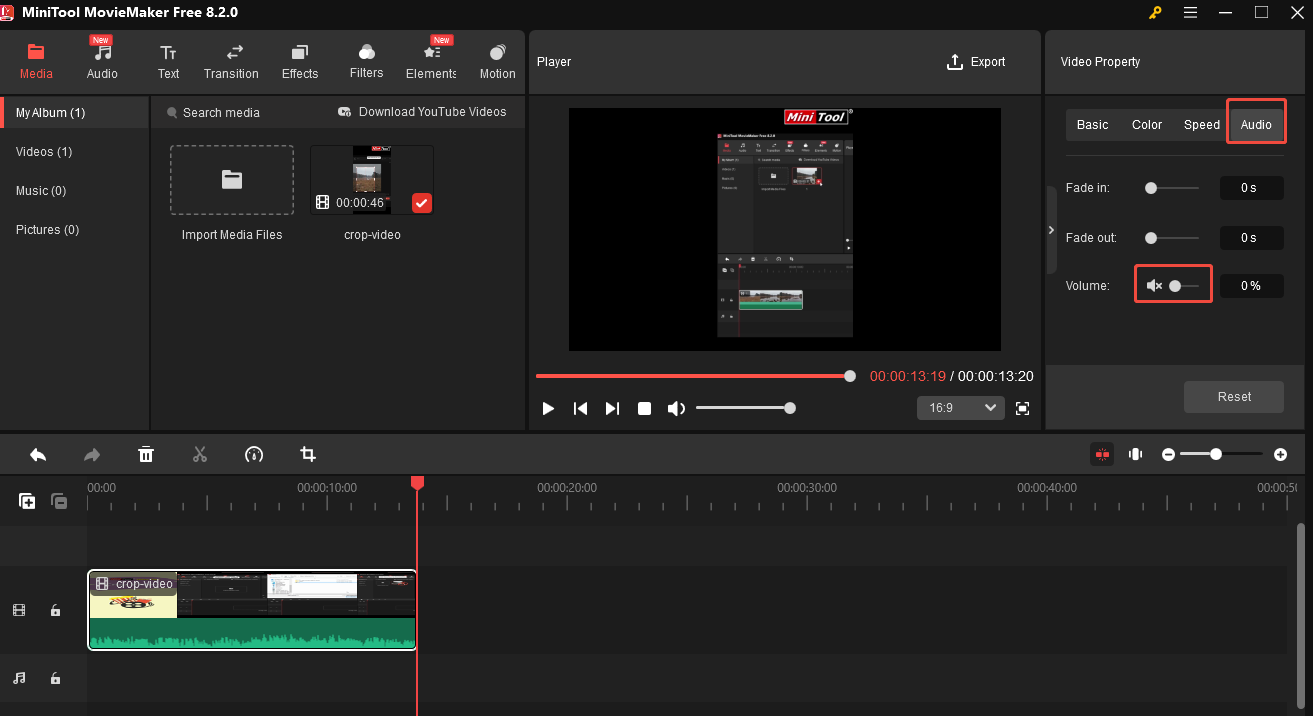Open the Filters tab

click(366, 62)
